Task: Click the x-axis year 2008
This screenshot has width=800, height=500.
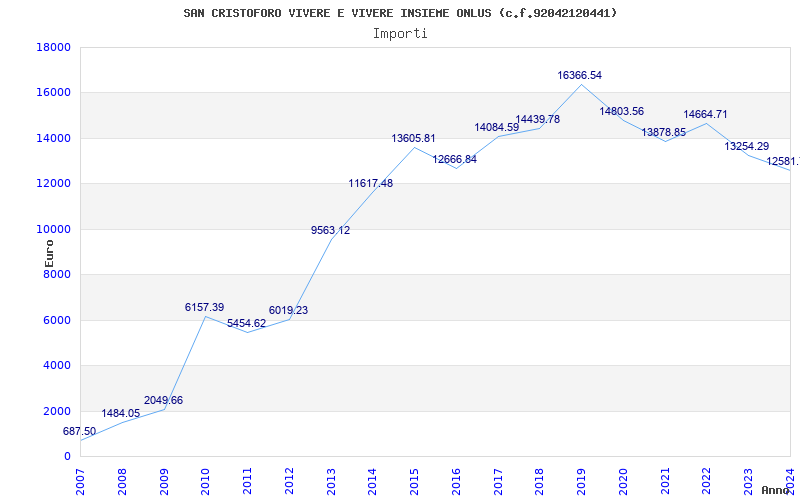Action: [122, 482]
